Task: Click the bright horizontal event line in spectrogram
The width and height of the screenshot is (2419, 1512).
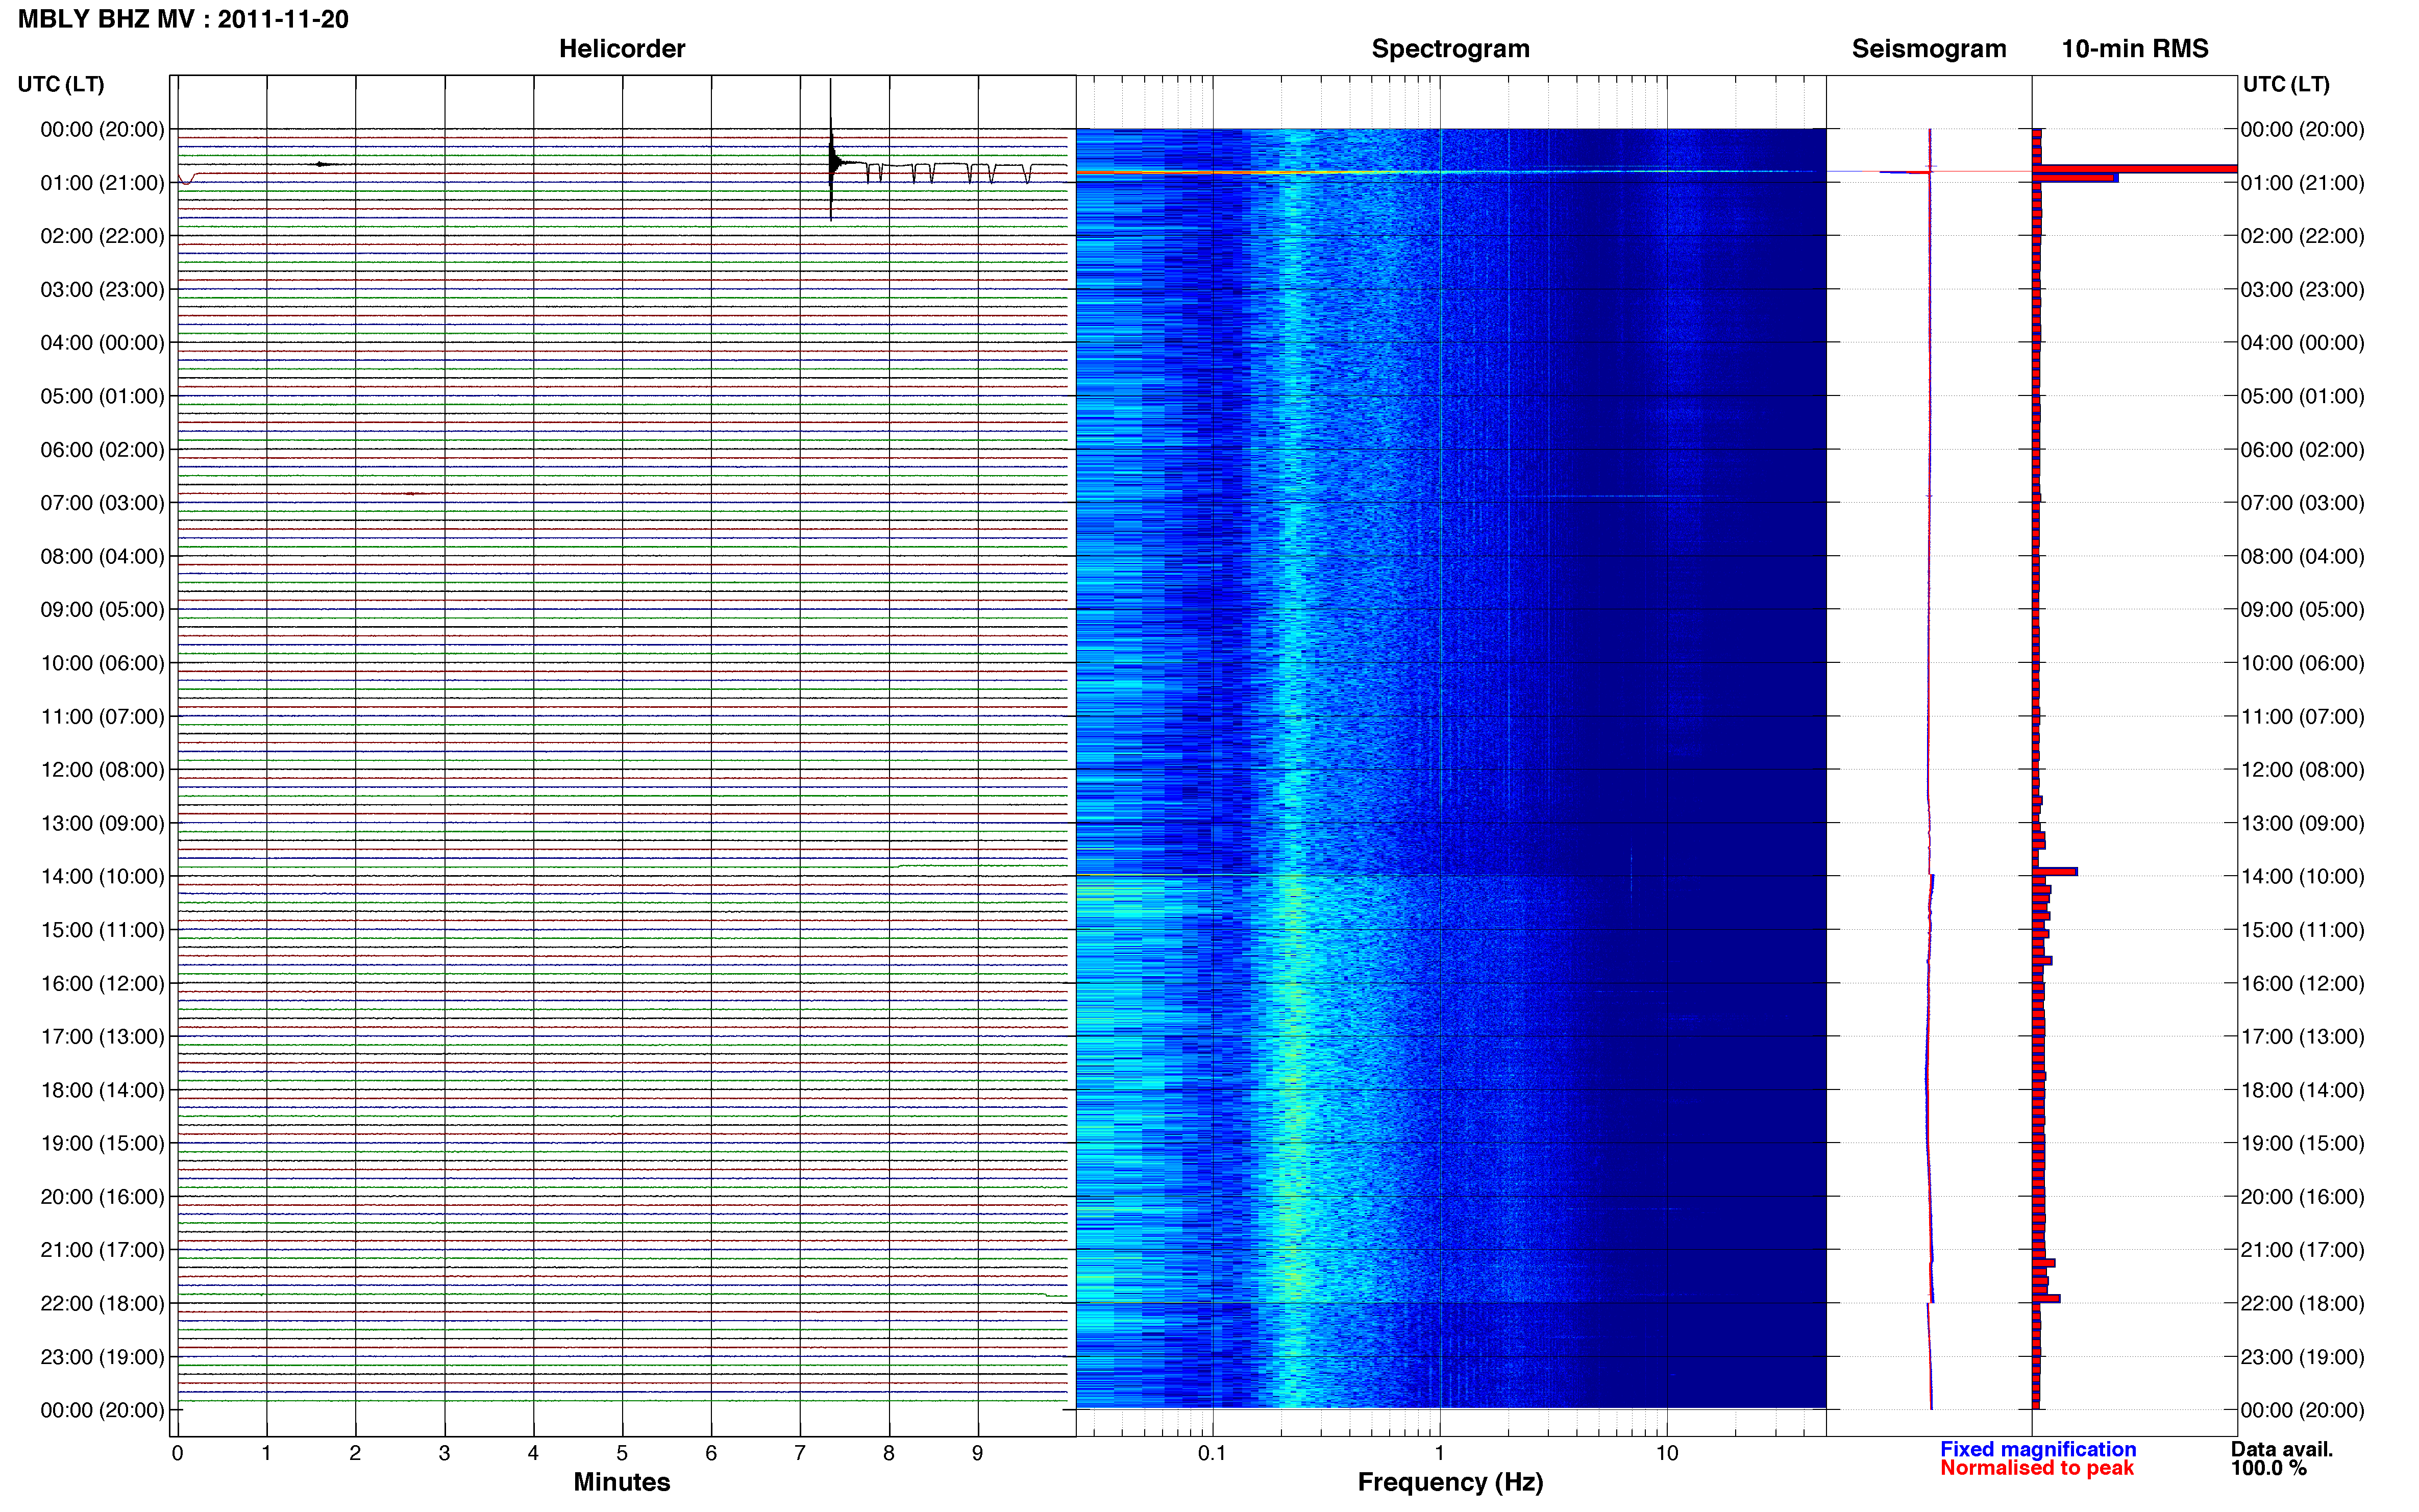Action: coord(1450,172)
